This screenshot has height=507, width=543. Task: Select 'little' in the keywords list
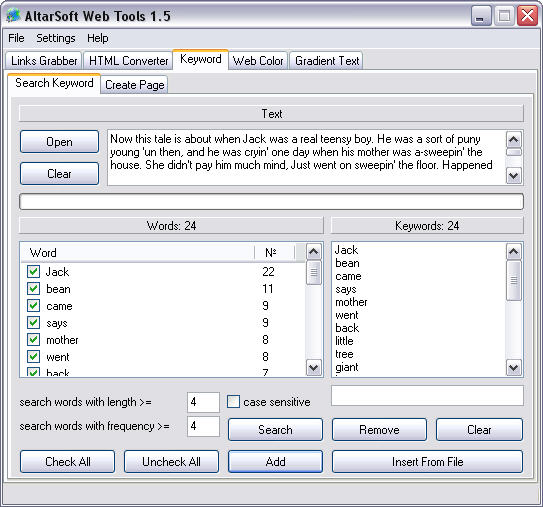pyautogui.click(x=344, y=341)
